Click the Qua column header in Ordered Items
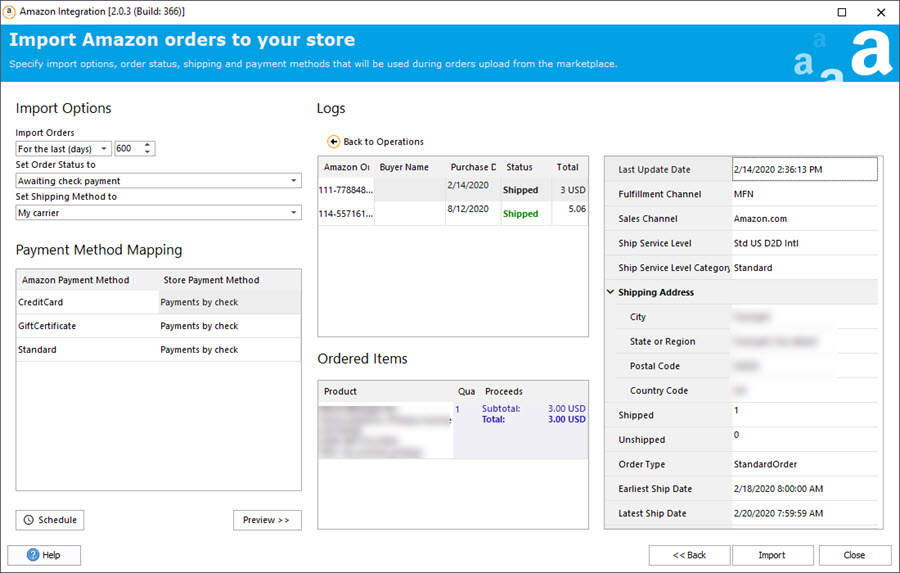Screen dimensions: 900x573 (466, 392)
